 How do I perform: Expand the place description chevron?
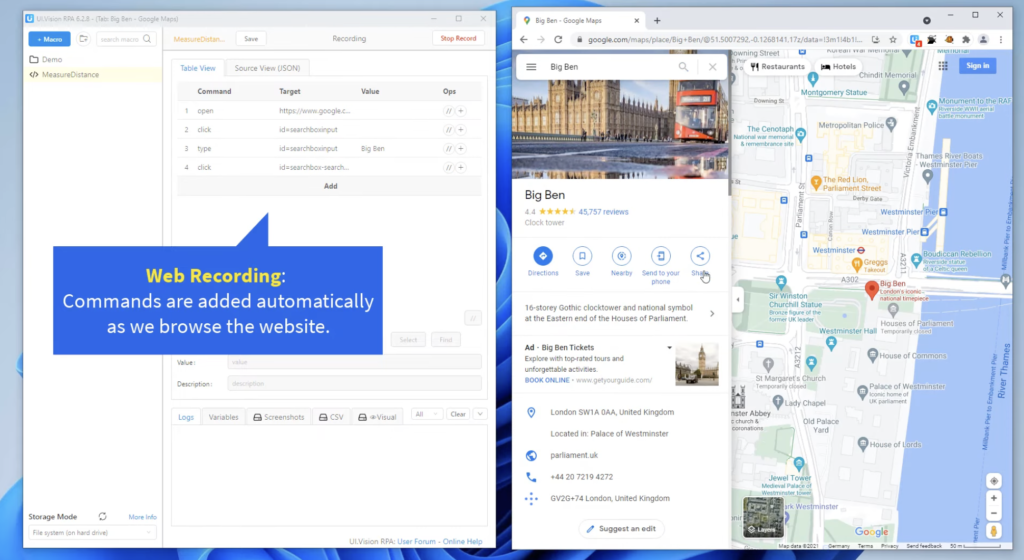click(x=712, y=313)
